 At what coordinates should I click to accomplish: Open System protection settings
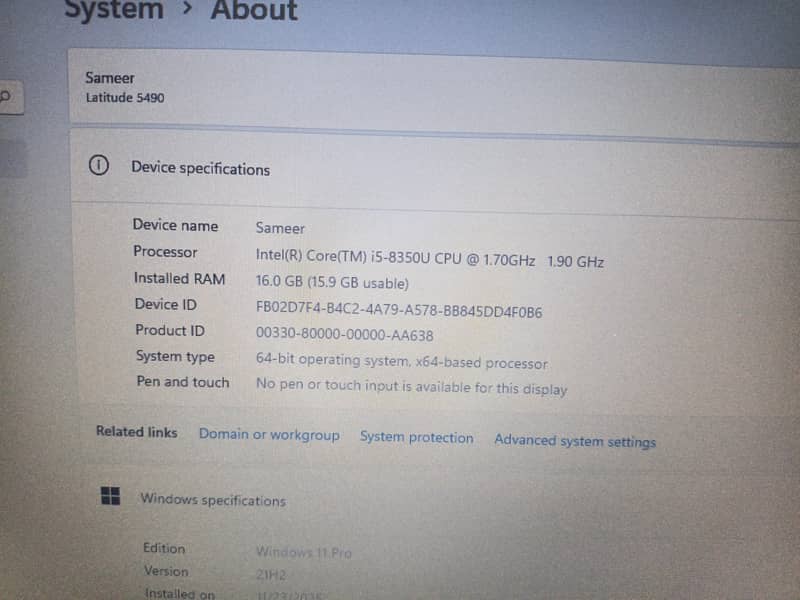tap(416, 437)
